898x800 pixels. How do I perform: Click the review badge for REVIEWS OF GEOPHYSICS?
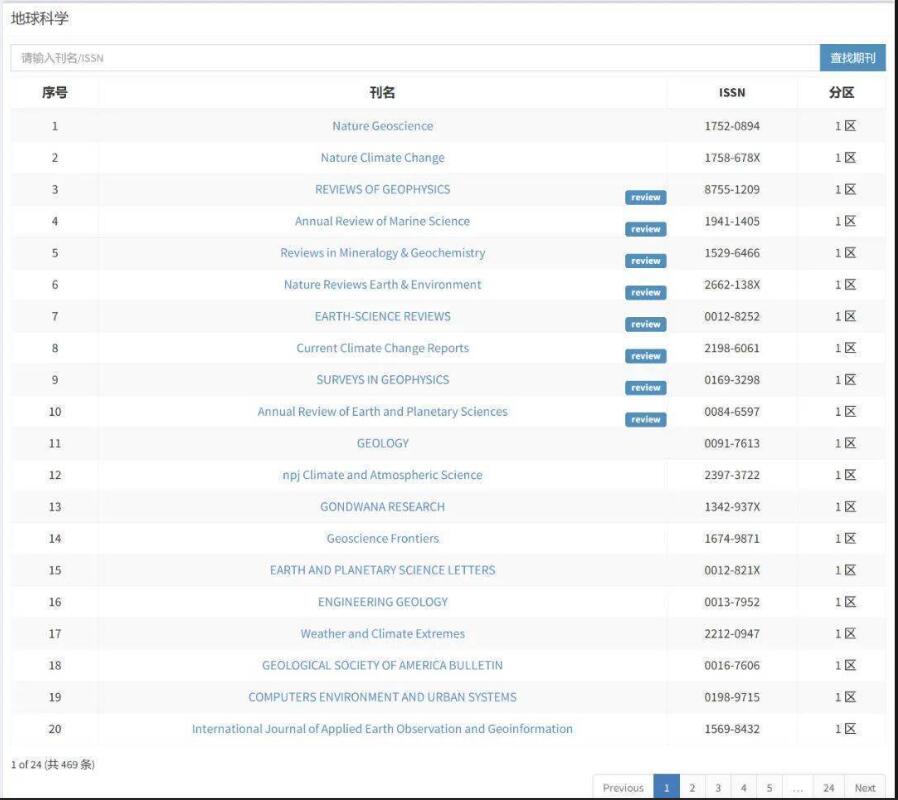(645, 197)
